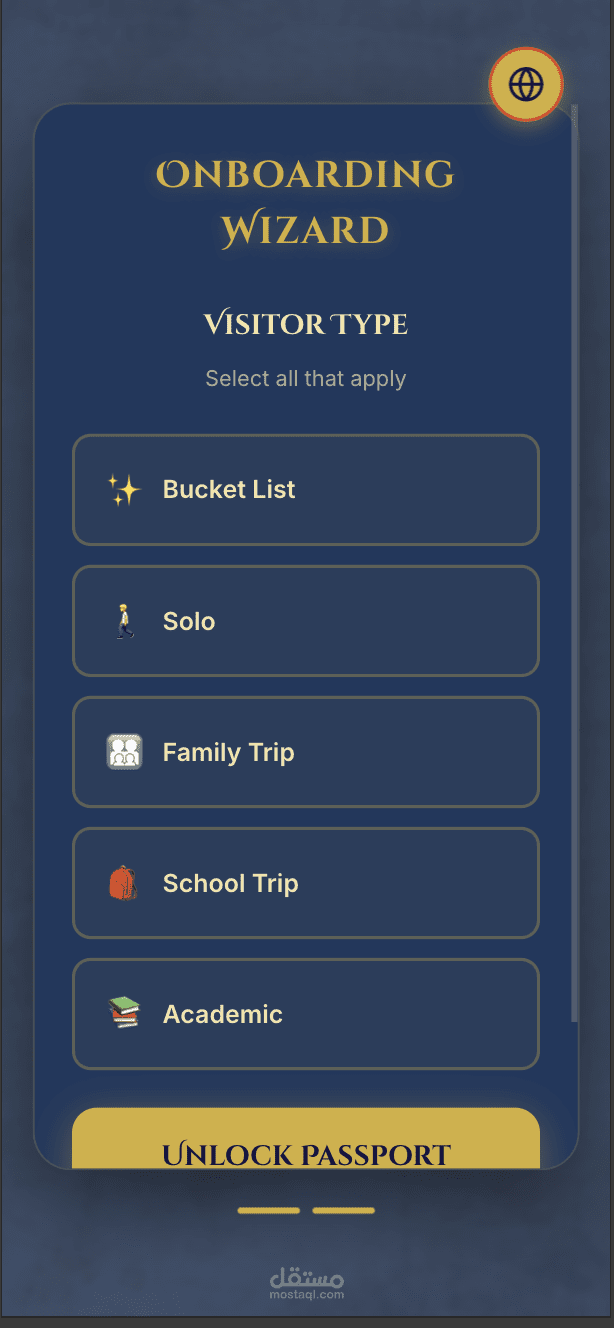Open the mostaql.com link text
The width and height of the screenshot is (614, 1328).
click(306, 1294)
